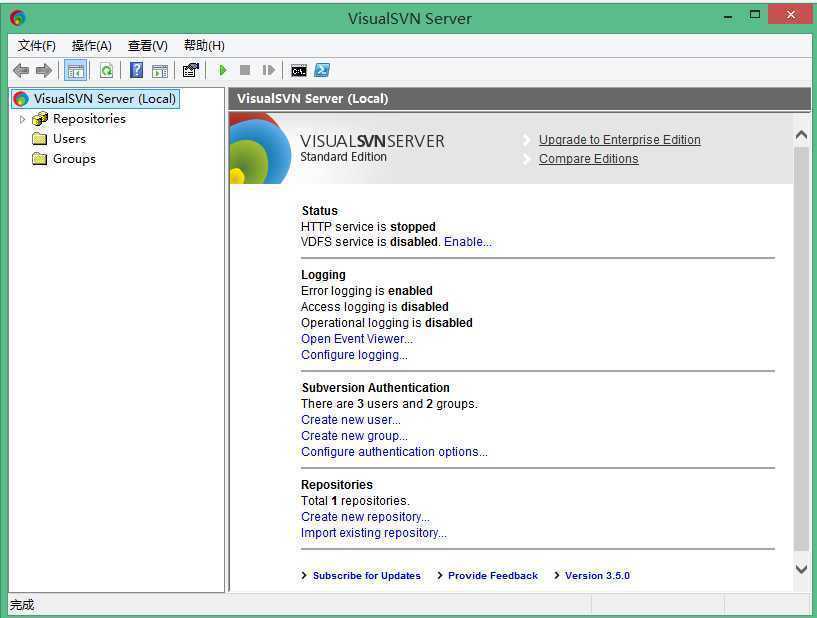The height and width of the screenshot is (618, 817).
Task: Click the Compare Editions link
Action: pos(588,158)
